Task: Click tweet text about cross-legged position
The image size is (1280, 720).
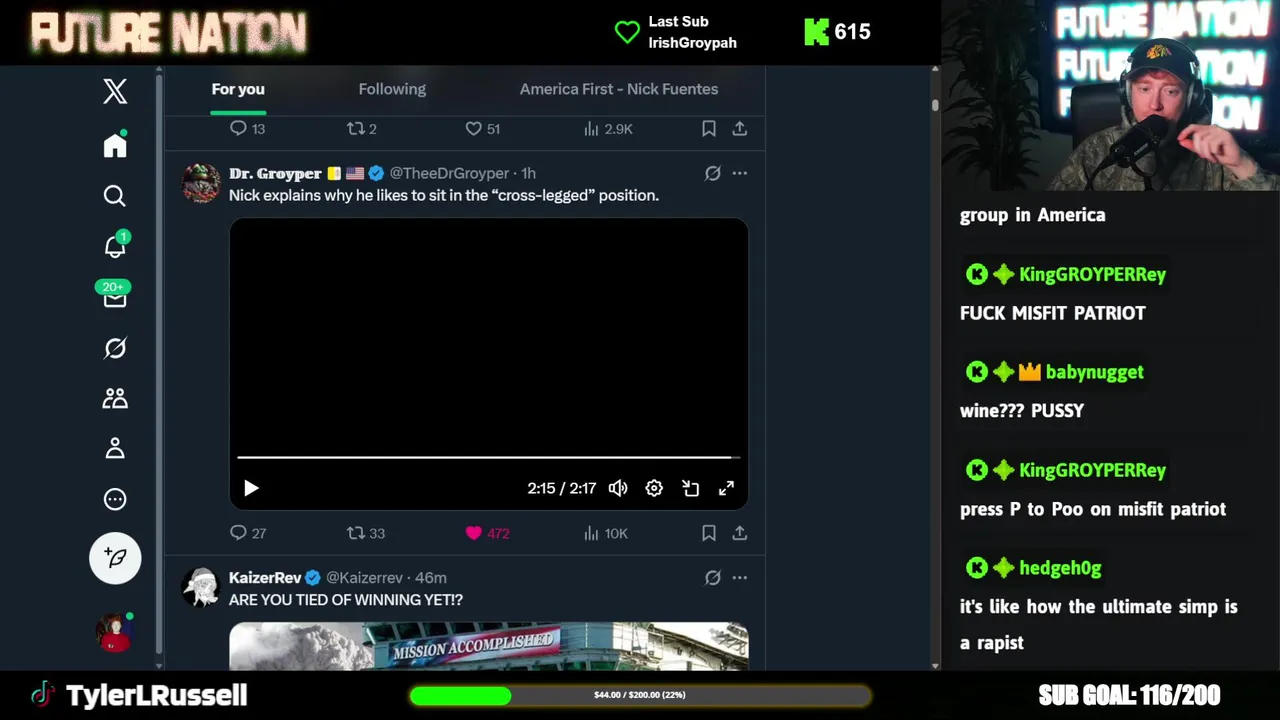Action: pyautogui.click(x=444, y=195)
